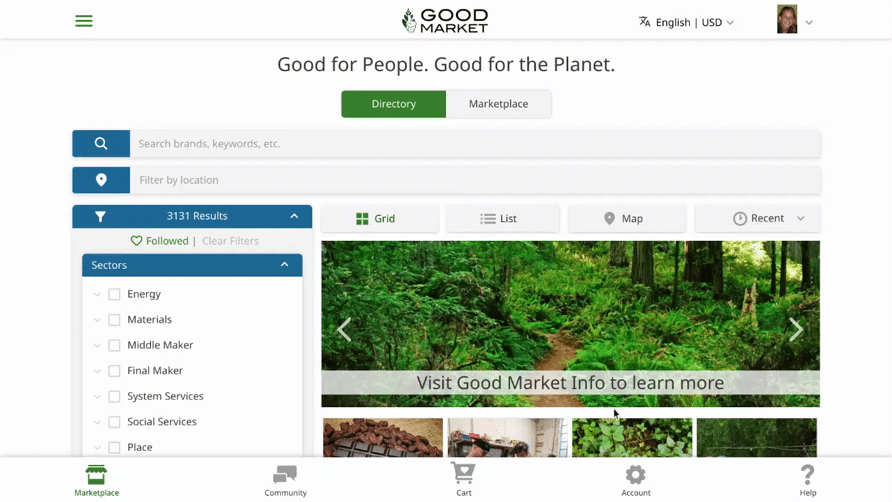Select the Map view tab
Screen dimensions: 892x502
(x=627, y=219)
